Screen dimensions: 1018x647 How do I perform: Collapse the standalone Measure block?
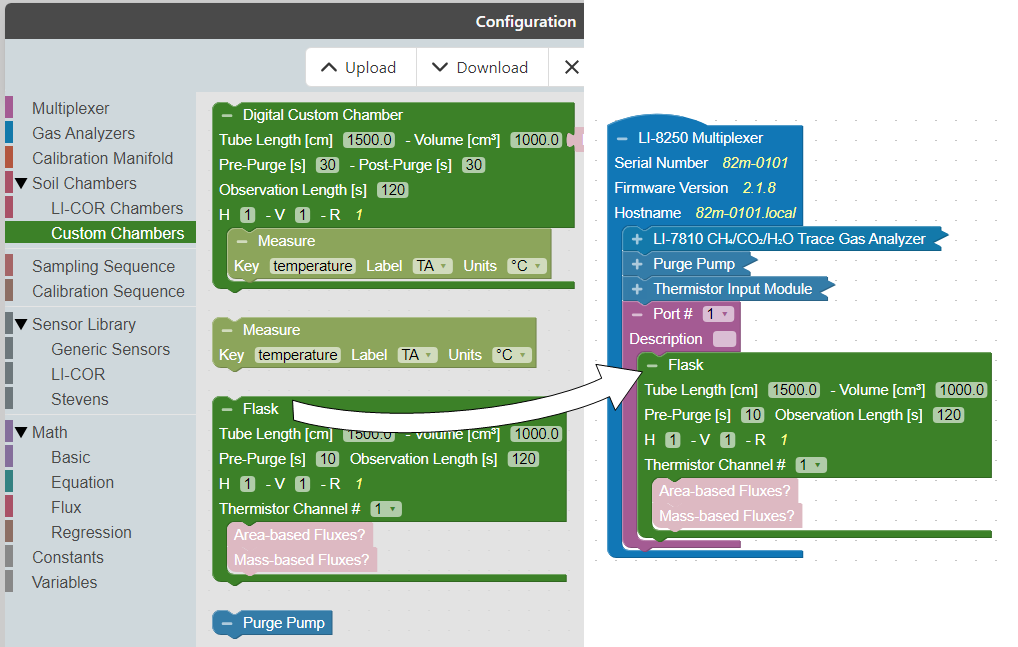[227, 330]
